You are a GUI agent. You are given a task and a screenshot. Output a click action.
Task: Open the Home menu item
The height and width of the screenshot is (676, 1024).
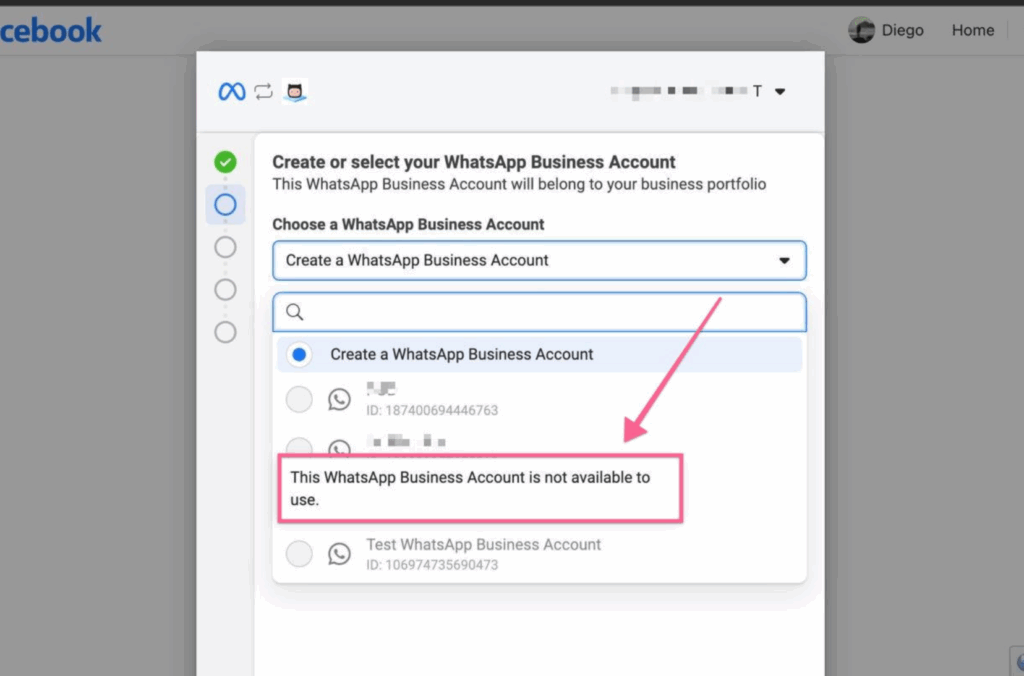click(x=972, y=30)
